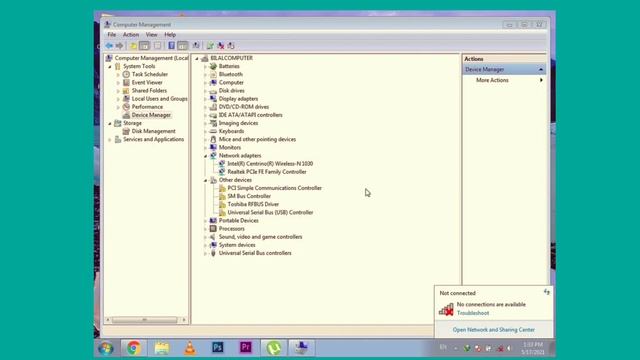The height and width of the screenshot is (360, 640).
Task: Click the Troubleshoot link
Action: coord(473,313)
